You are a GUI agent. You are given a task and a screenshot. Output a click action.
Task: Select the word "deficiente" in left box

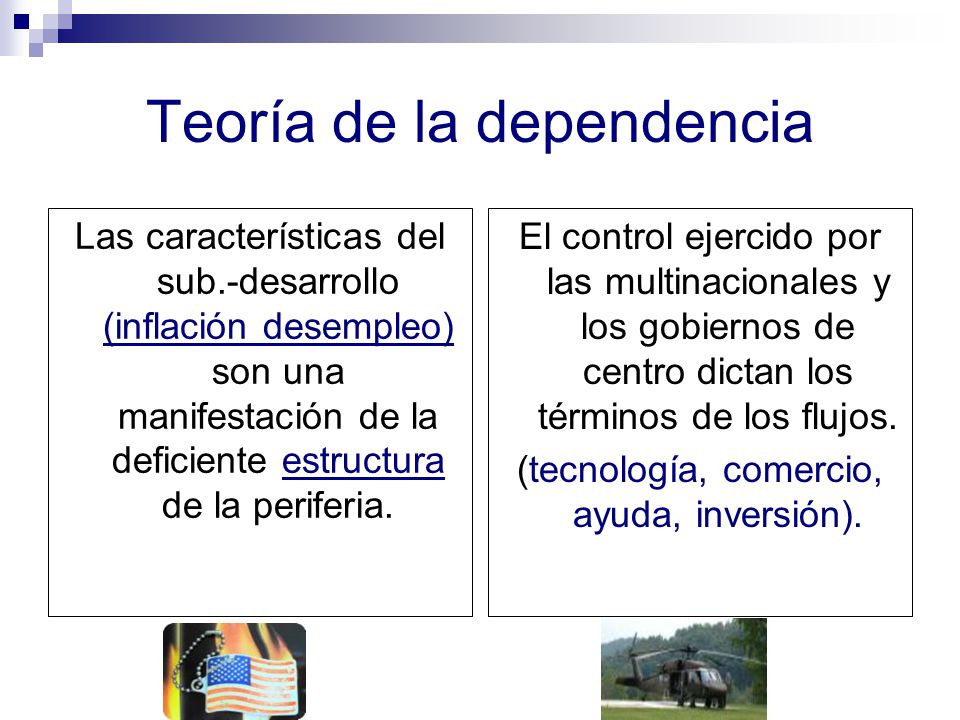pos(189,461)
